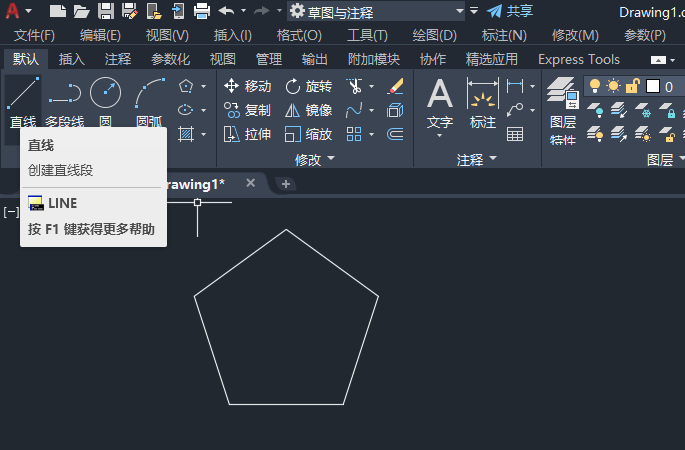Switch to the 注释 ribbon tab
Image resolution: width=685 pixels, height=450 pixels.
click(118, 59)
